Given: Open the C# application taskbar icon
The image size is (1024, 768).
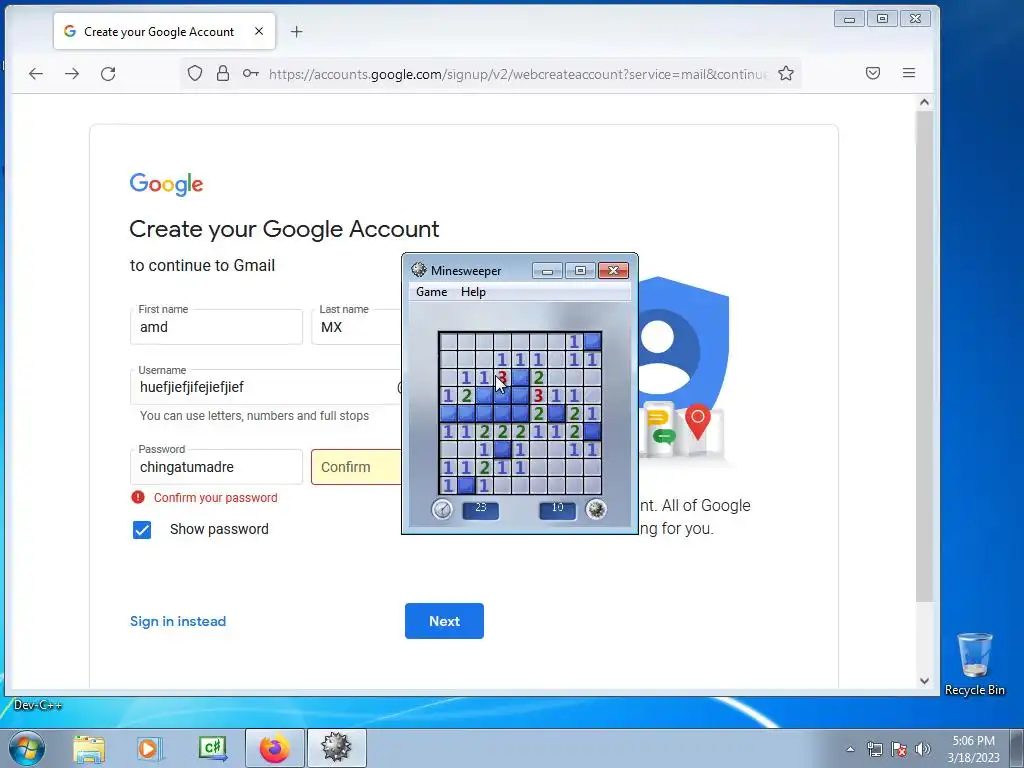Looking at the screenshot, I should 212,748.
